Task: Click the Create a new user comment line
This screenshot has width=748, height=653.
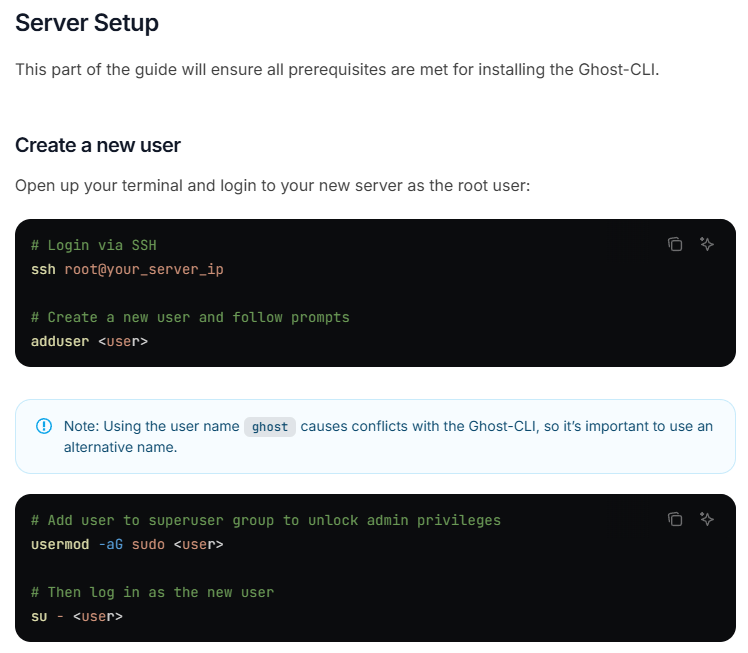Action: click(x=190, y=317)
